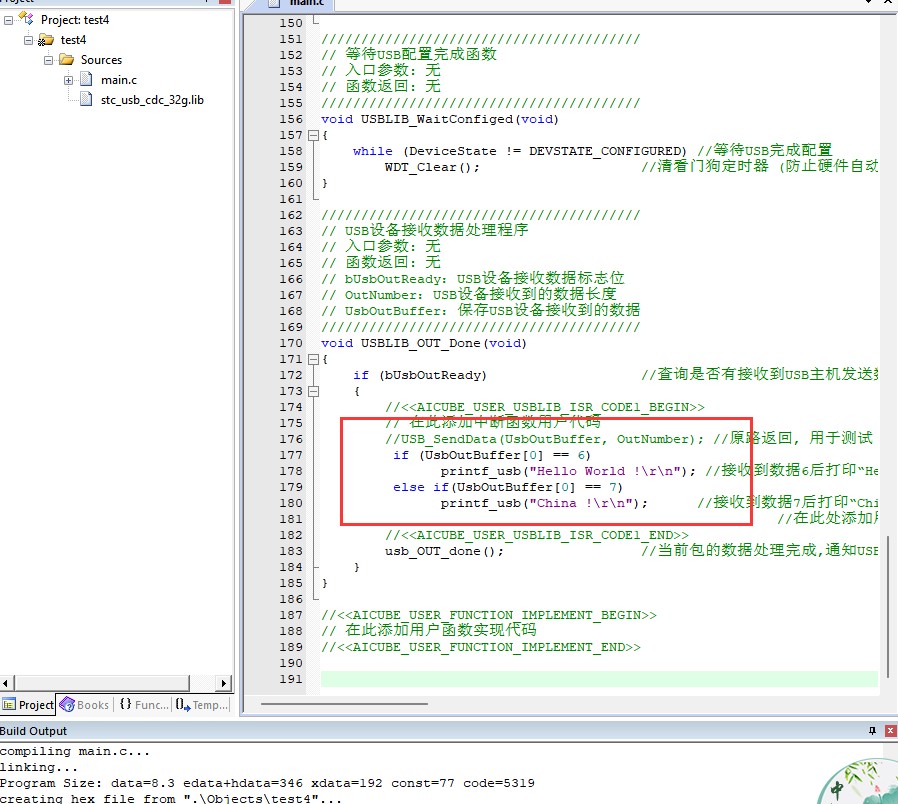898x804 pixels.
Task: Click the commented USB_SendData line
Action: [544, 439]
